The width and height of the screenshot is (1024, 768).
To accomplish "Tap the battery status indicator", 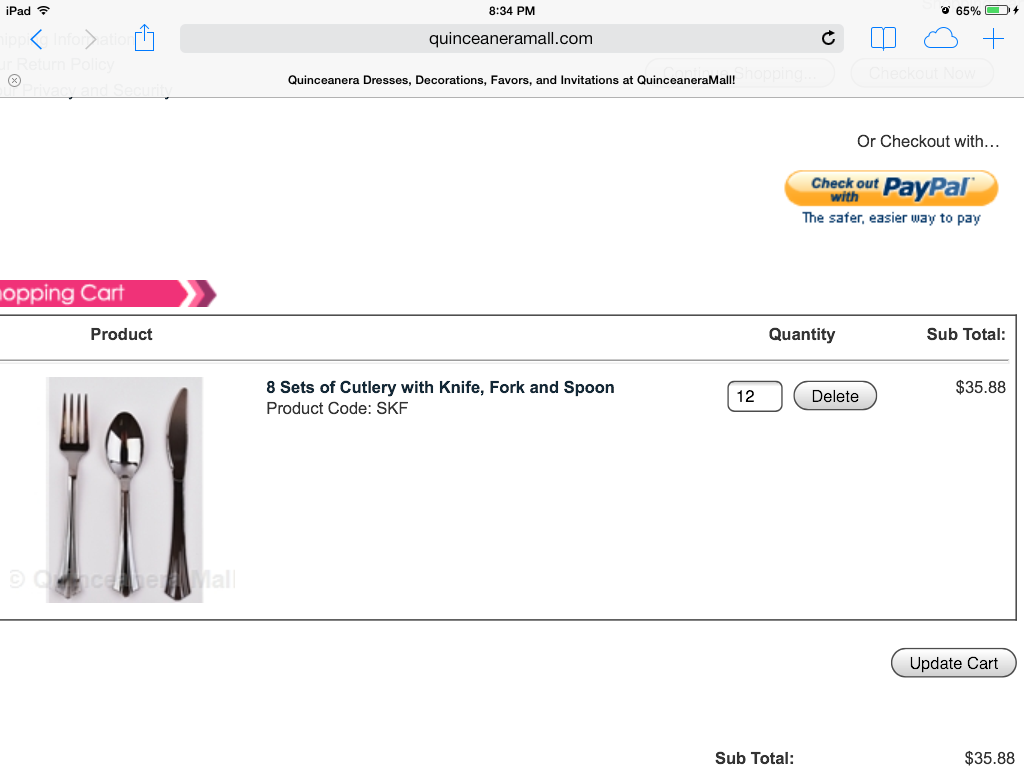I will point(997,10).
